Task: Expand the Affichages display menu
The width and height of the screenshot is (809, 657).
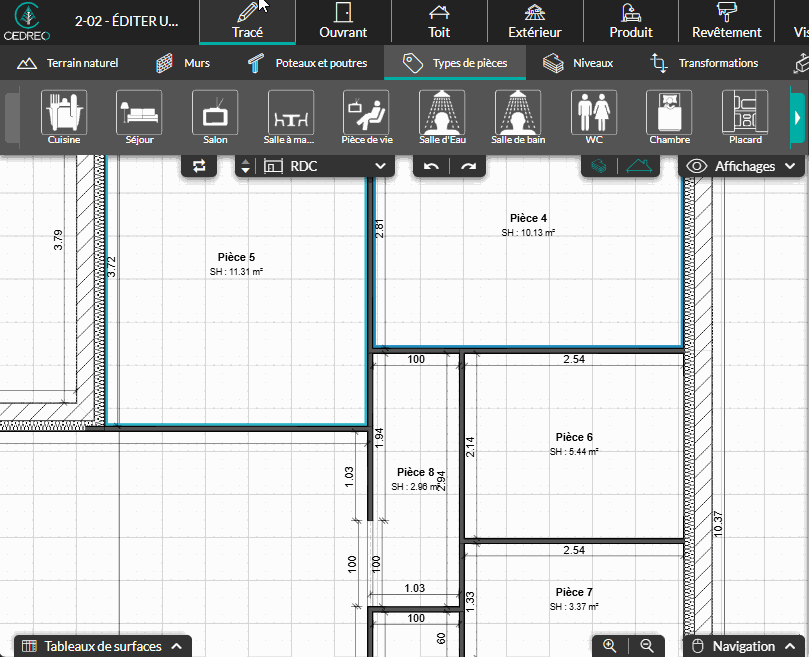Action: click(x=743, y=166)
